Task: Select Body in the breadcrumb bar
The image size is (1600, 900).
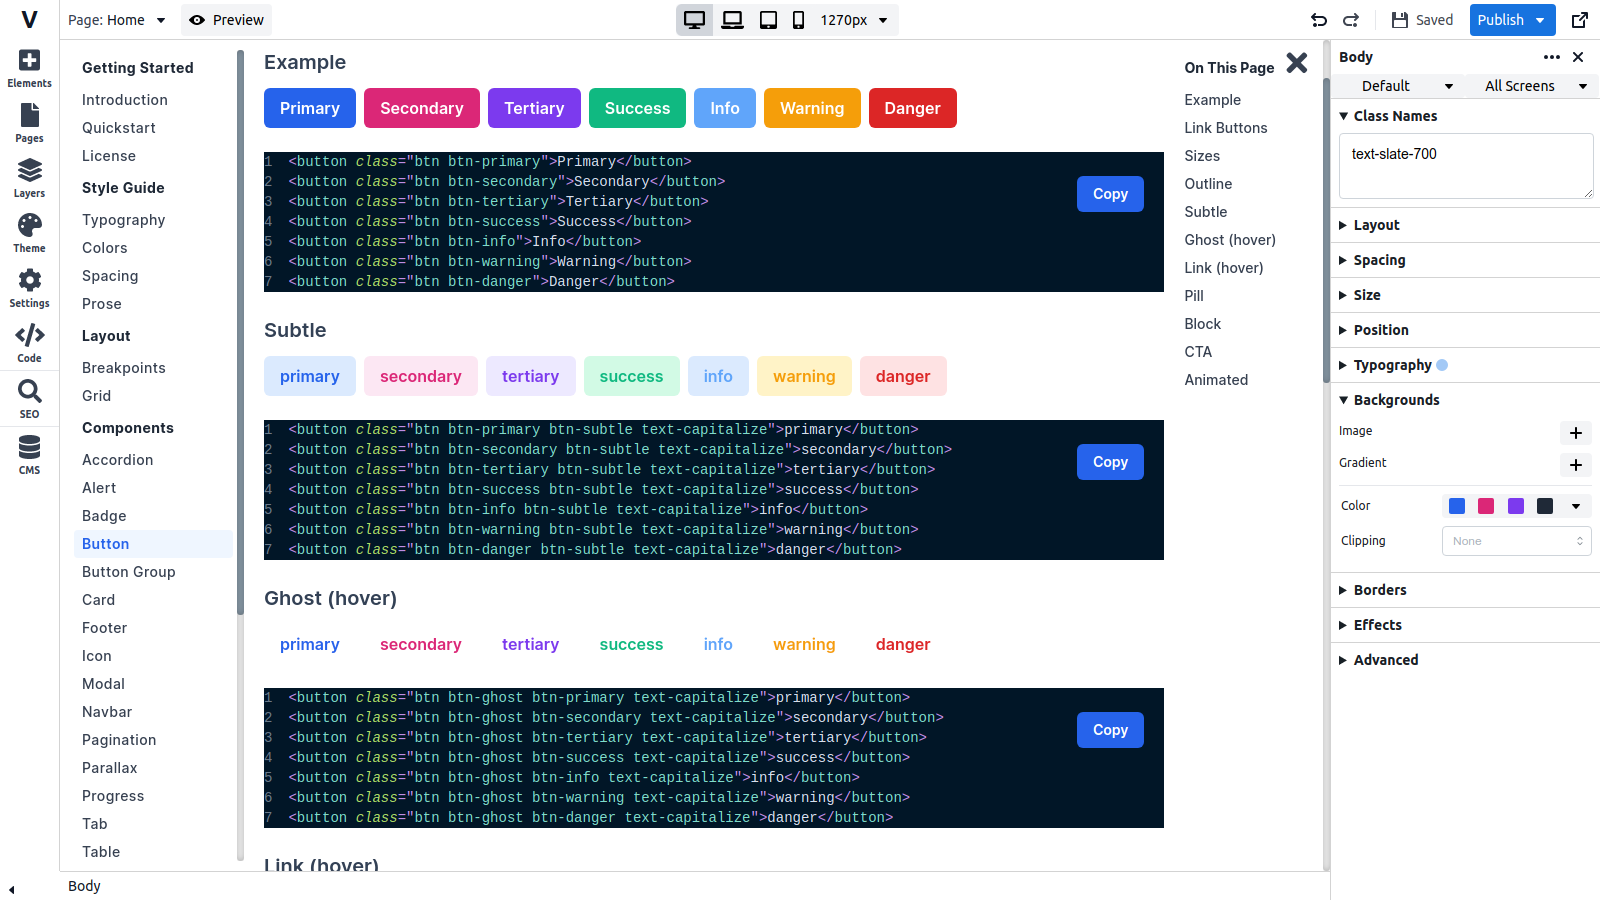Action: [84, 886]
